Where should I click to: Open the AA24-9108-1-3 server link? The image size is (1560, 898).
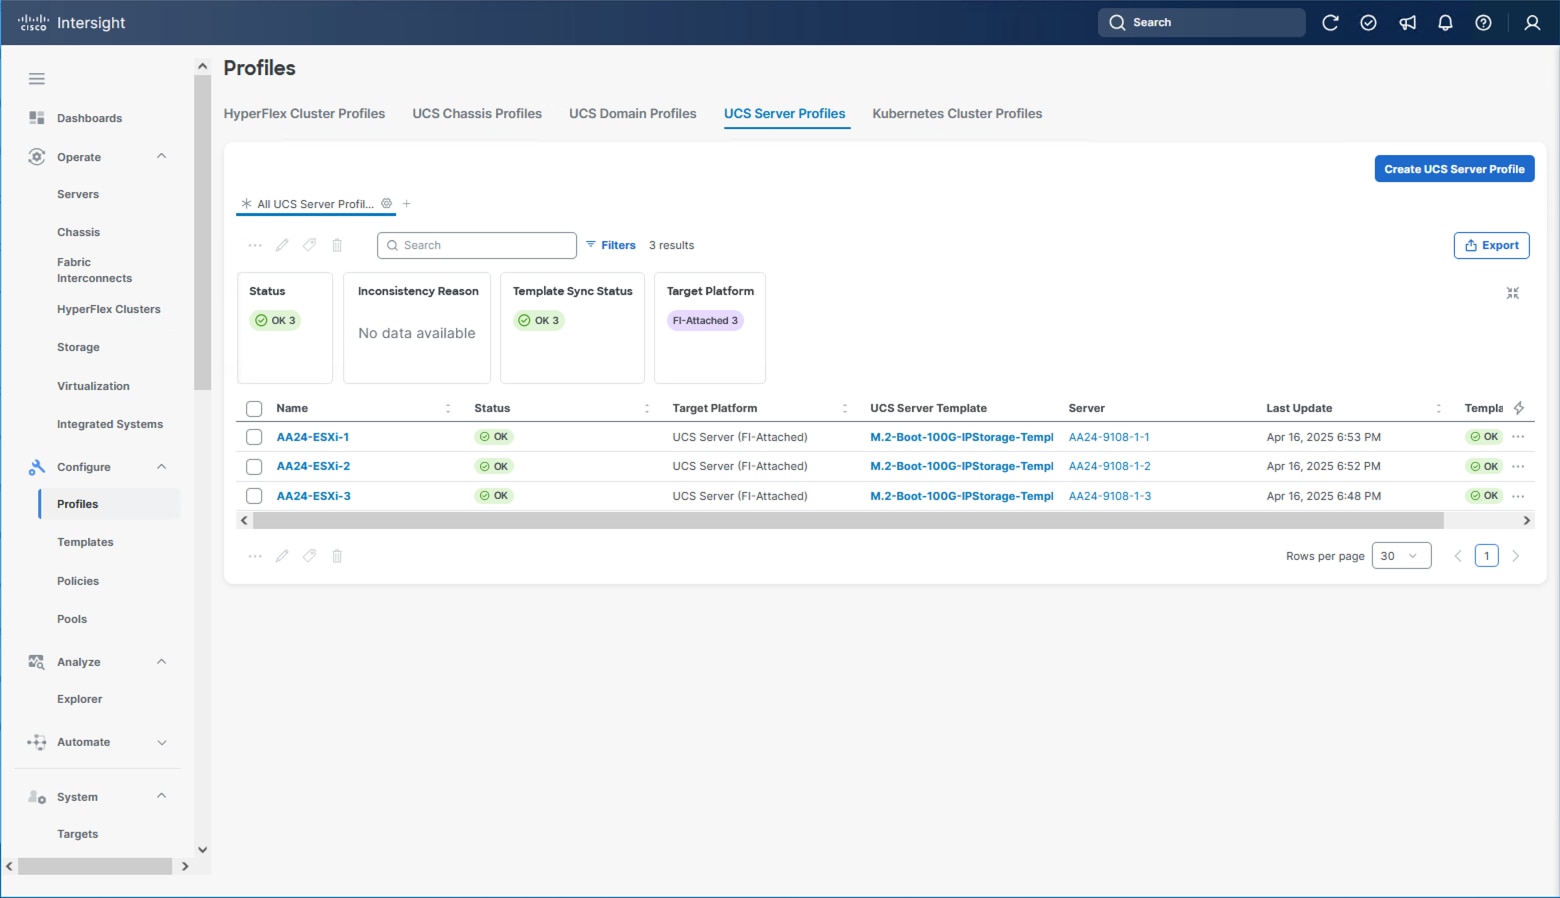(1109, 496)
